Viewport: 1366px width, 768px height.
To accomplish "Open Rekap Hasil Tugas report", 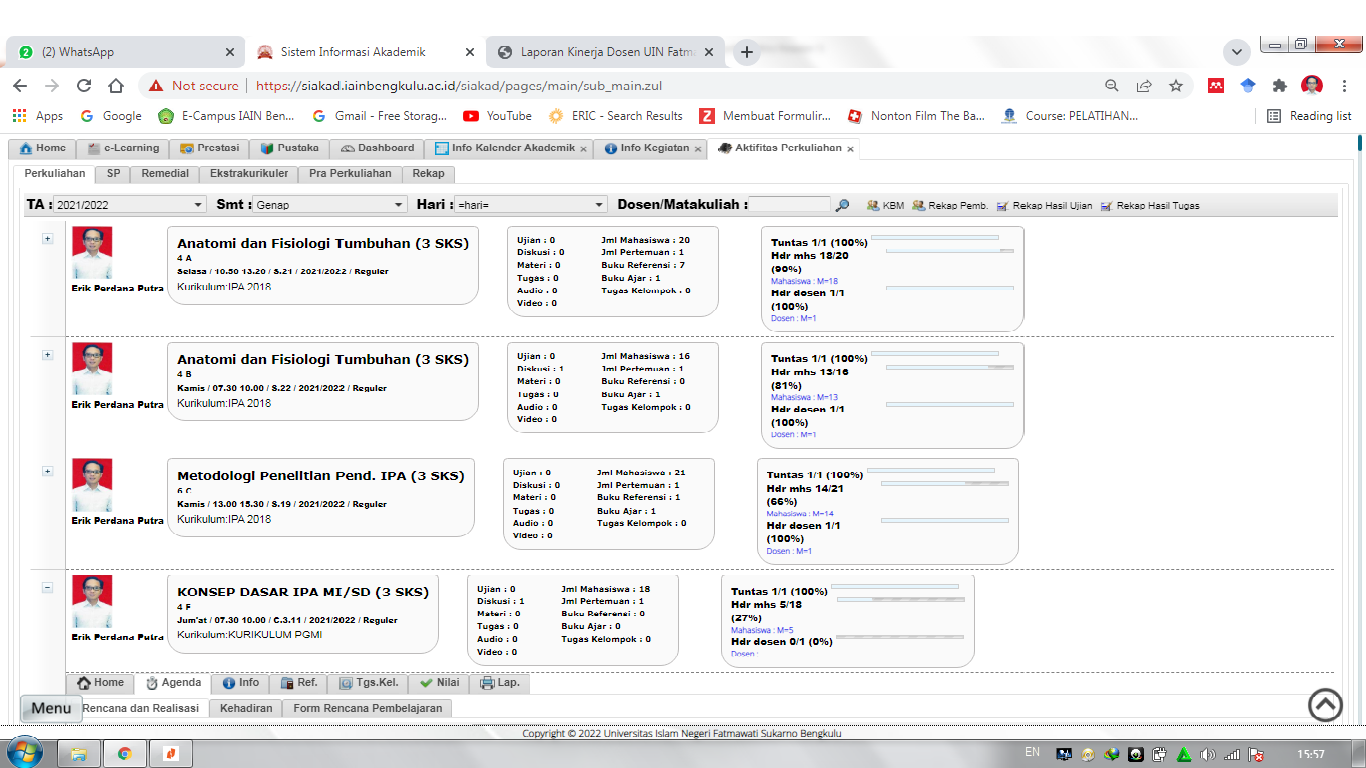I will click(1106, 205).
